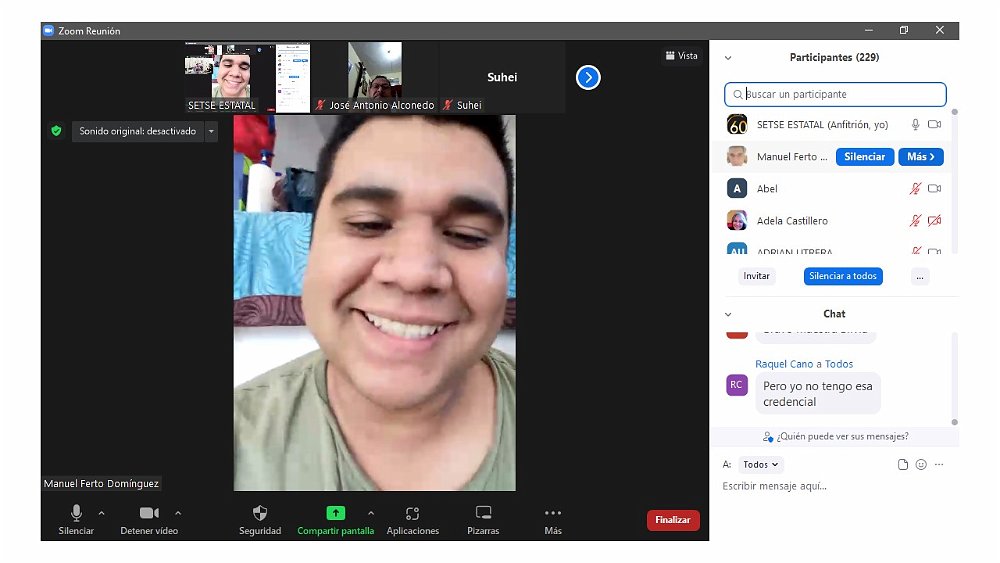Click the participant search field
Screen dimensions: 1000x563
point(835,94)
